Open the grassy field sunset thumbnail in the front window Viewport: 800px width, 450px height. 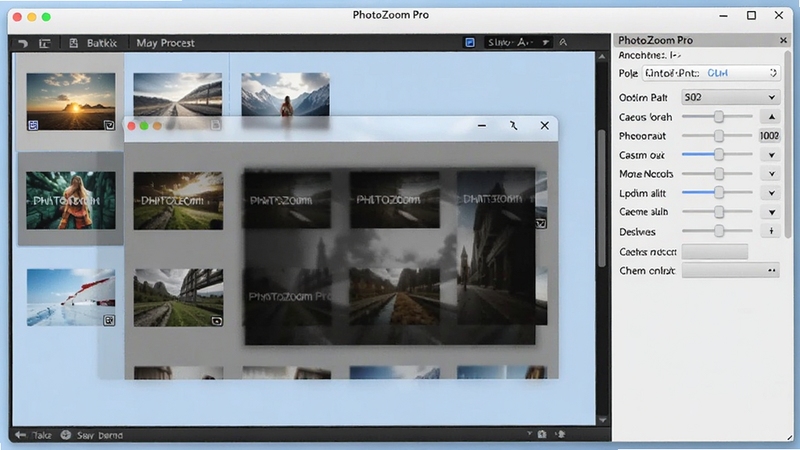178,201
